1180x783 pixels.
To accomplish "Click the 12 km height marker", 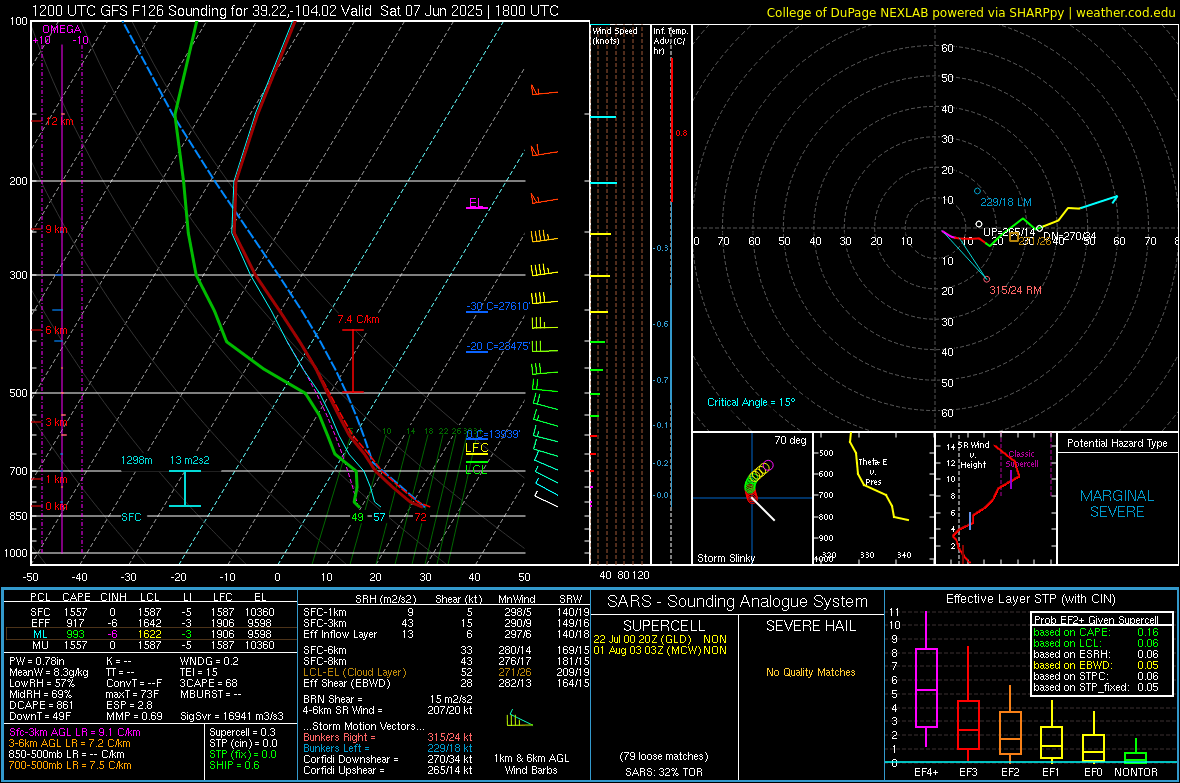I will (x=59, y=121).
